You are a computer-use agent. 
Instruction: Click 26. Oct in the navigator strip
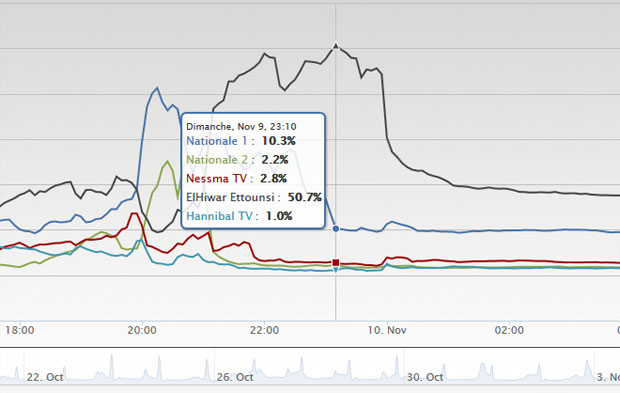tap(235, 377)
